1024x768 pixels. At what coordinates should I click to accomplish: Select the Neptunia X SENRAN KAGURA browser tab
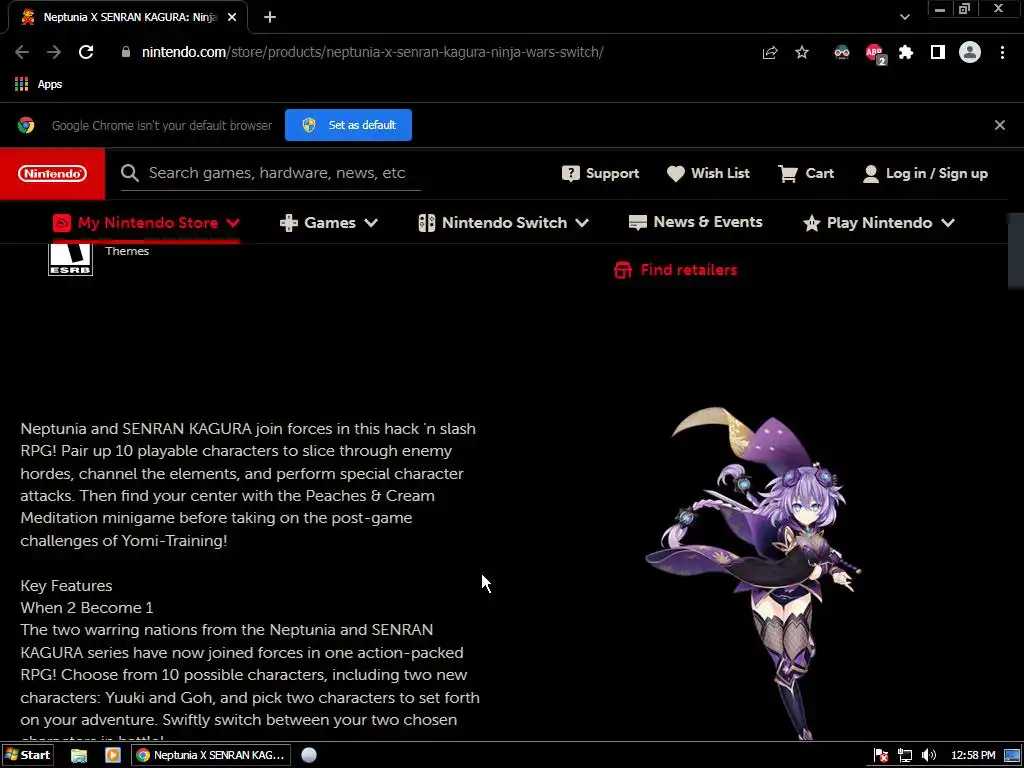coord(128,18)
